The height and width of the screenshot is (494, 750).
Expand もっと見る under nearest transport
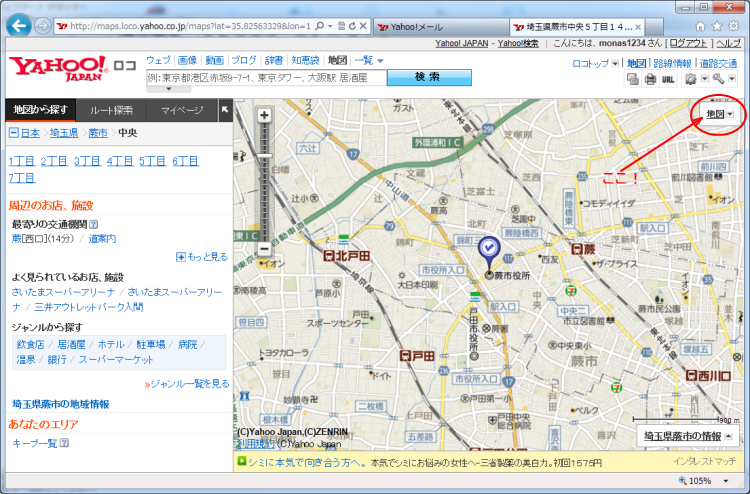click(202, 257)
